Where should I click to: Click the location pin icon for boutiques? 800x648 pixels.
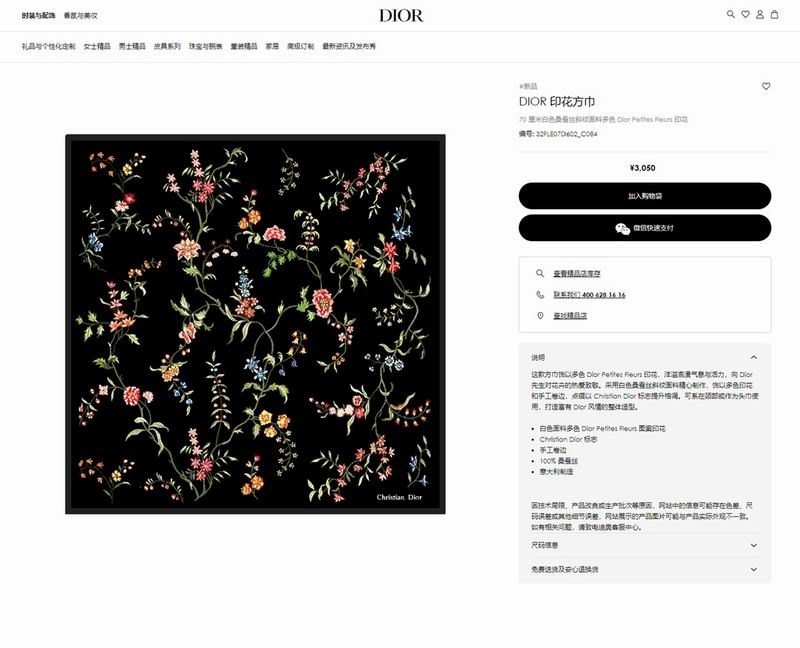point(540,316)
